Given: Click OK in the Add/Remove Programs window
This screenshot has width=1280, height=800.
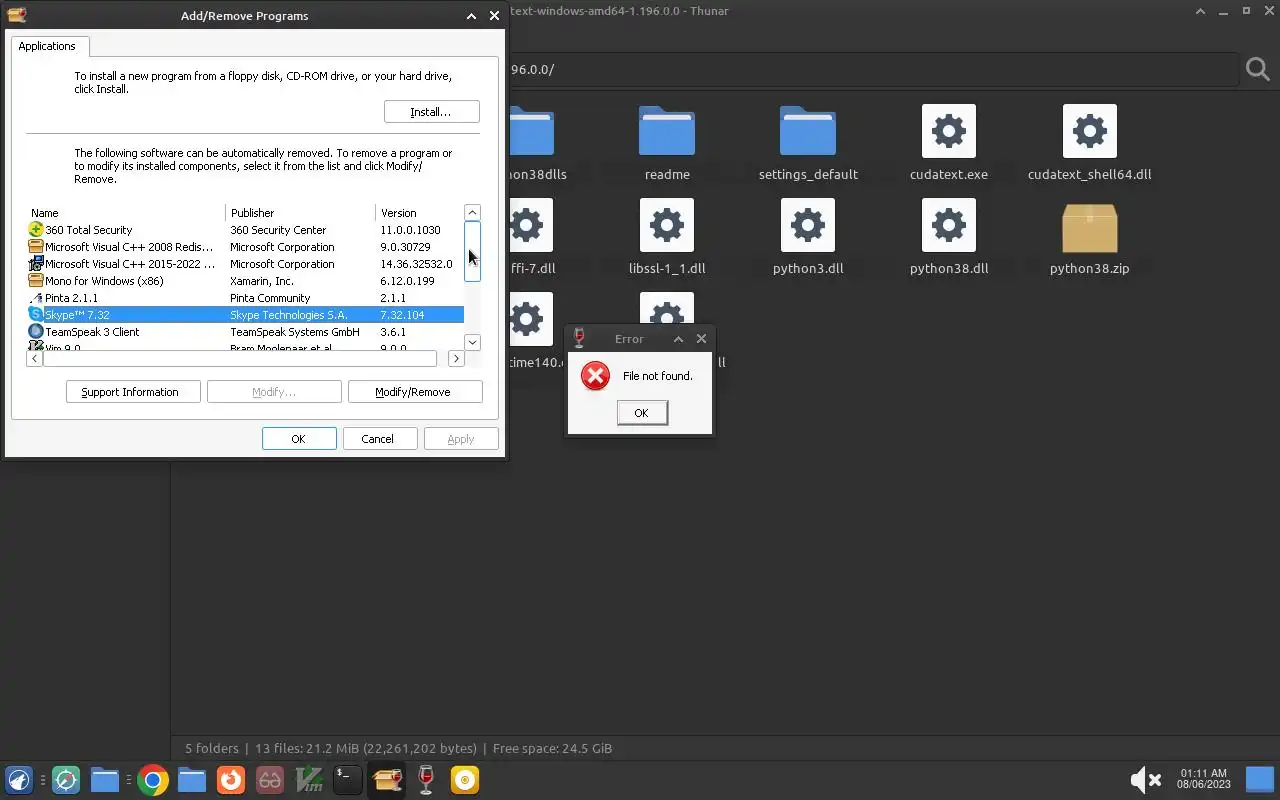Looking at the screenshot, I should pyautogui.click(x=299, y=439).
